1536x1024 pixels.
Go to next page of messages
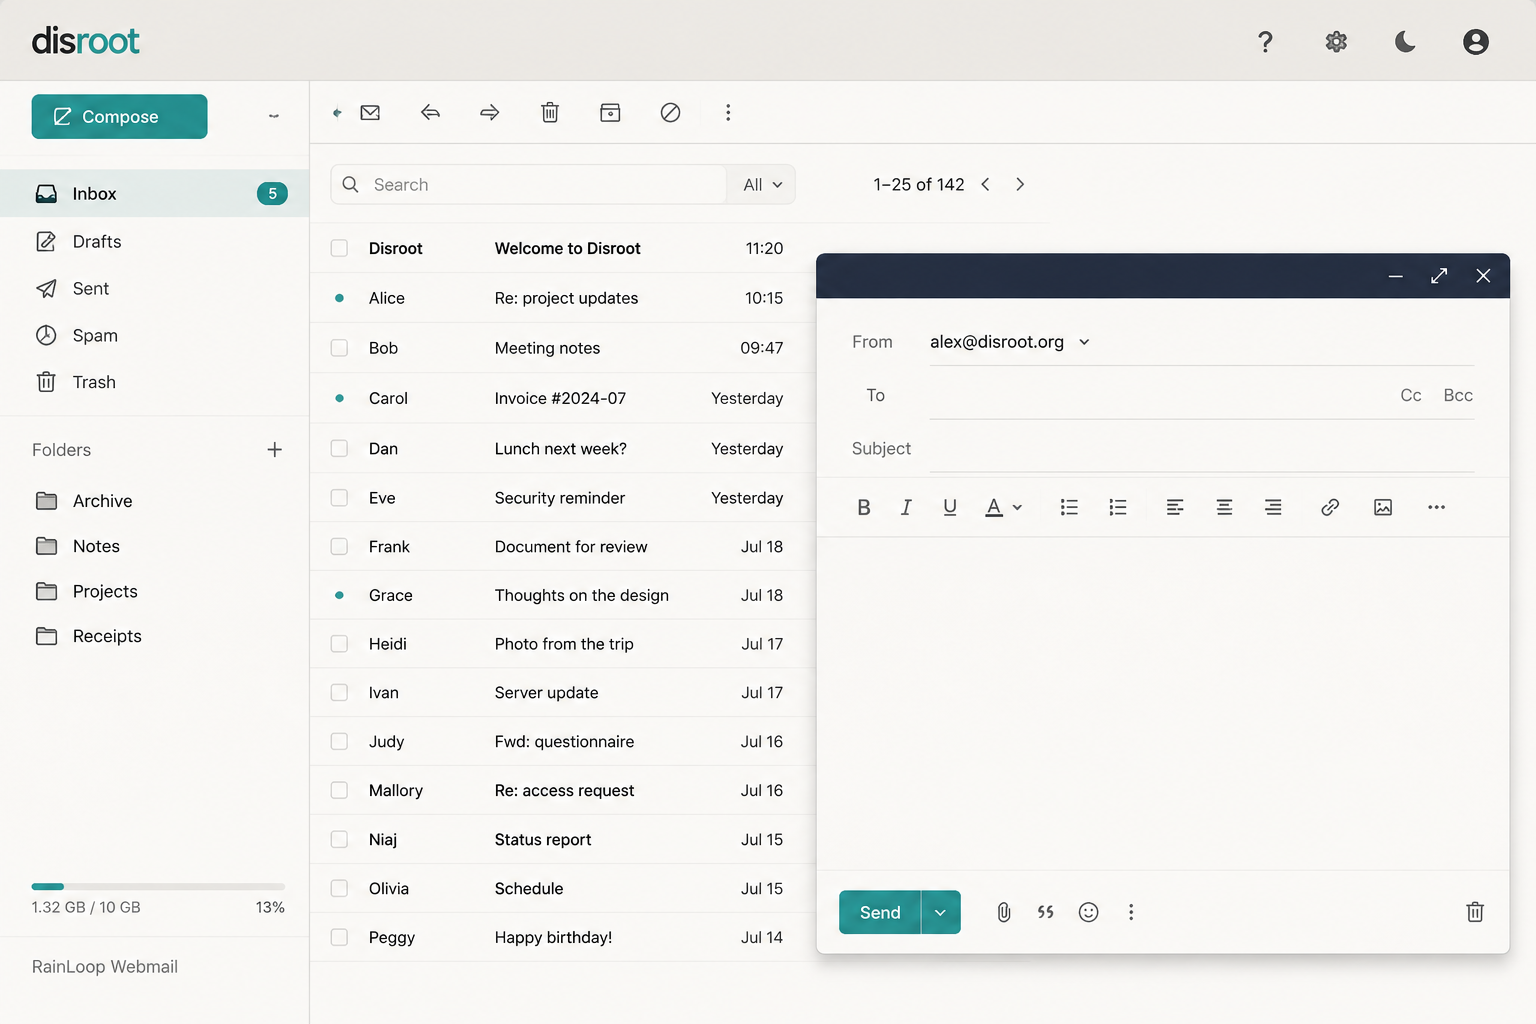(1020, 185)
